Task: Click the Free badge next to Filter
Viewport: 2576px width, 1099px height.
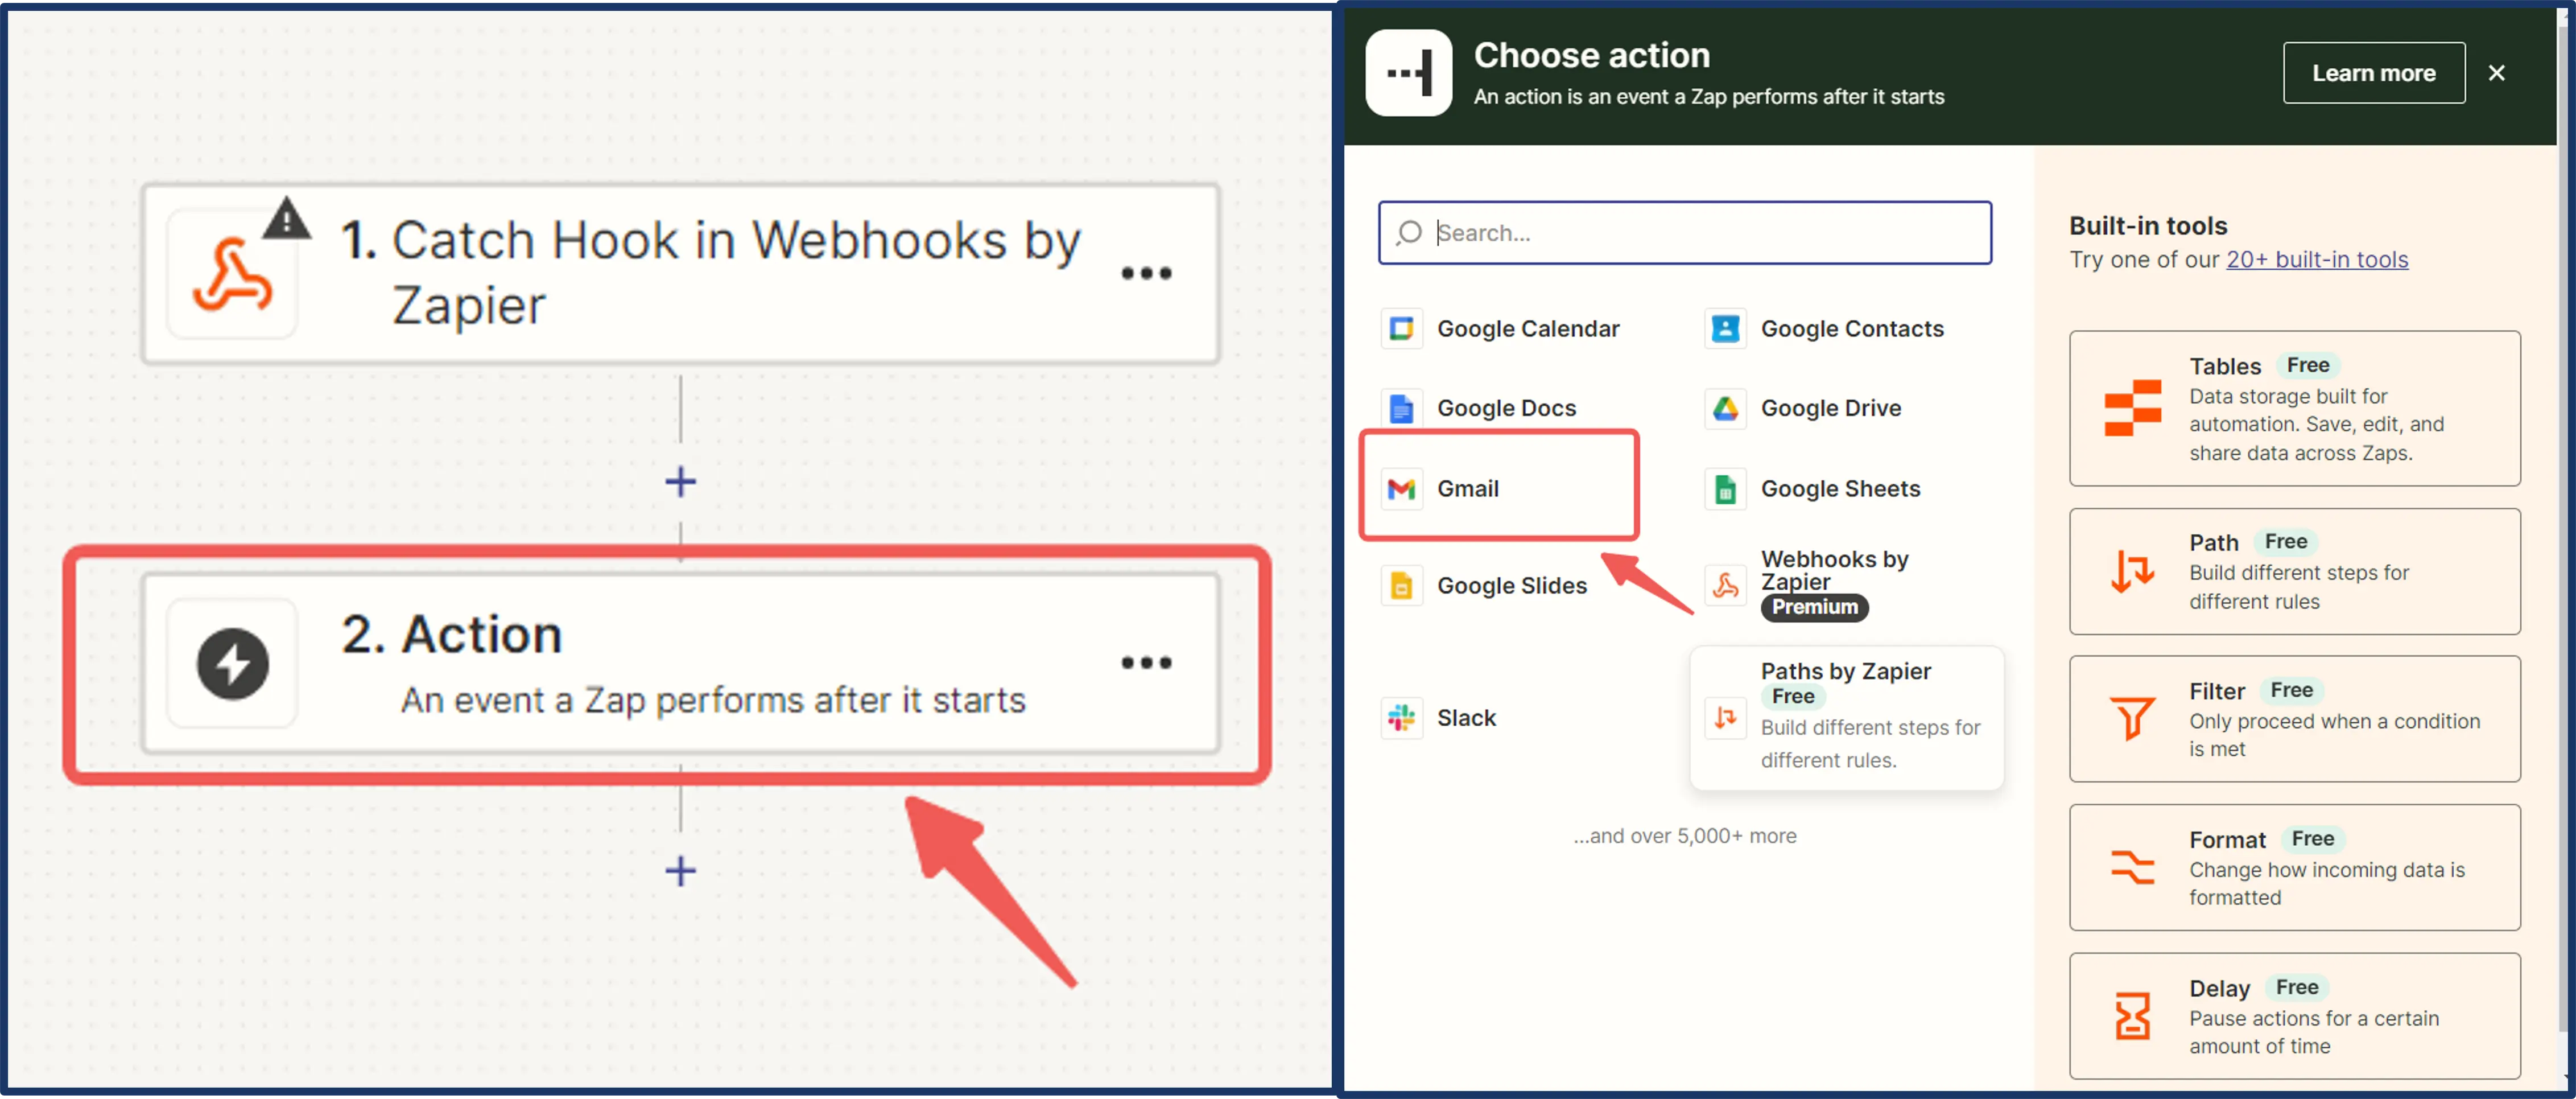Action: pos(2292,690)
